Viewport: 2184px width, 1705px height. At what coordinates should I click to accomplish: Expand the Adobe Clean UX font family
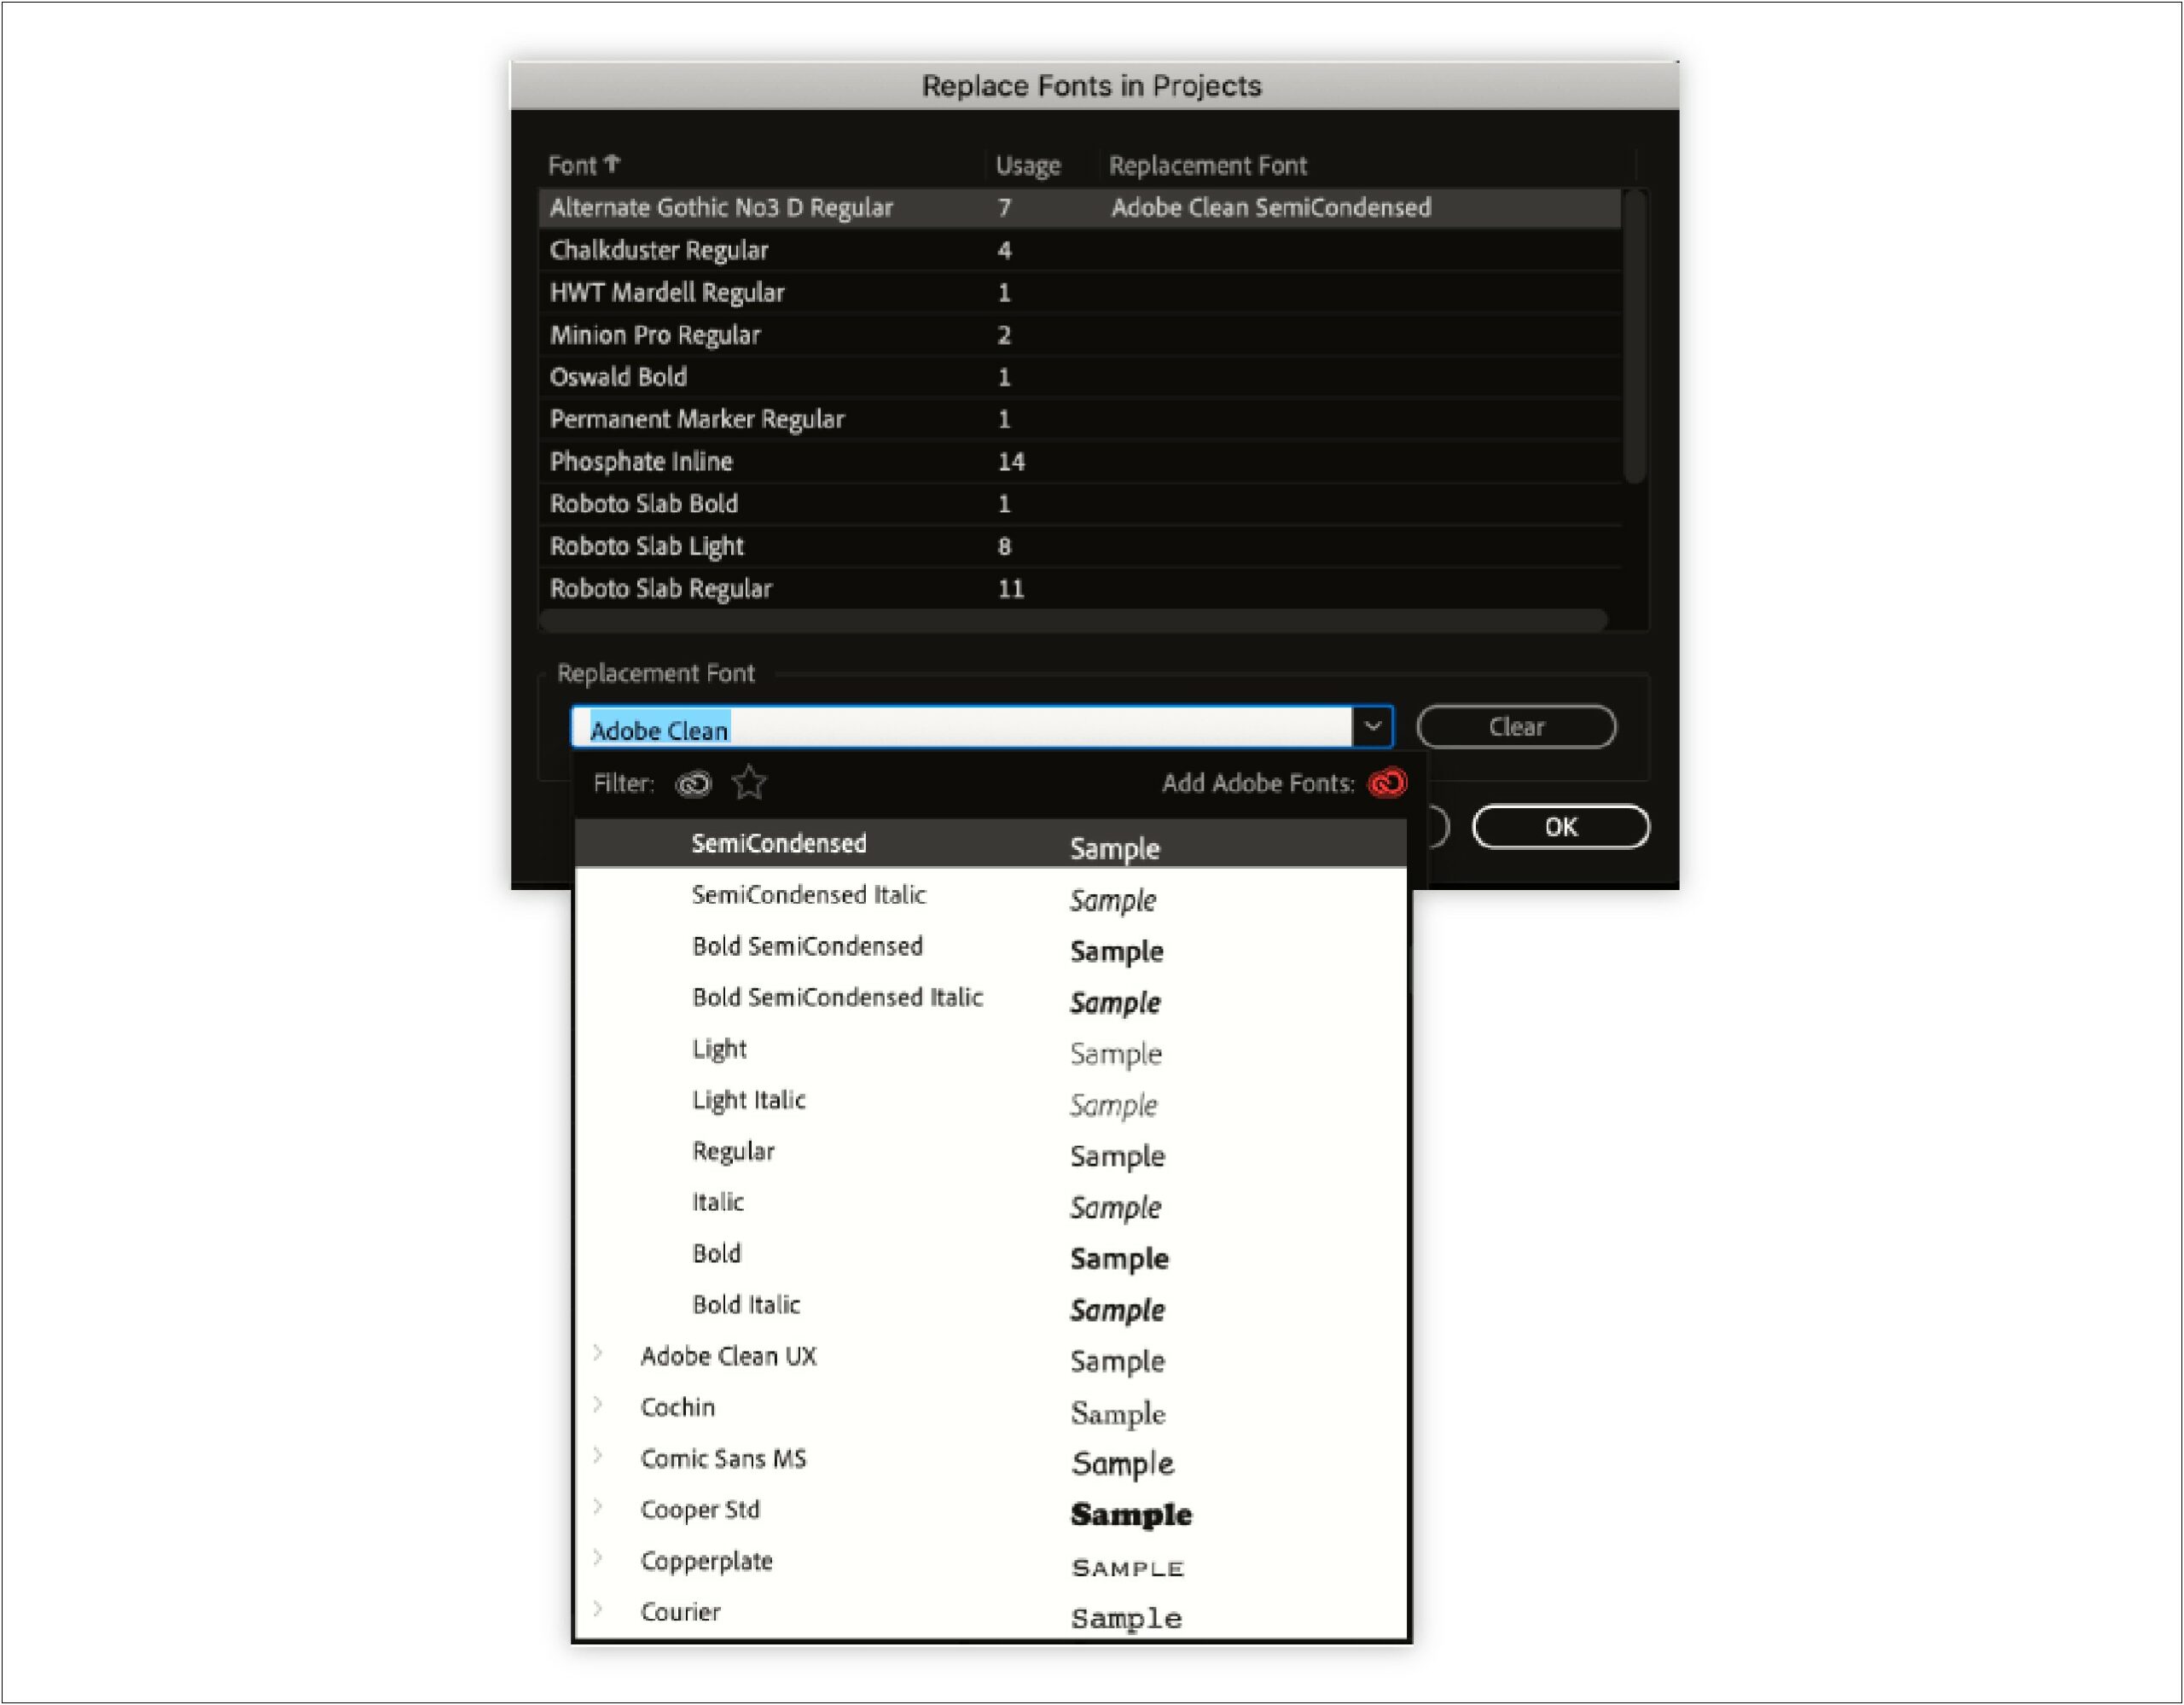pyautogui.click(x=598, y=1355)
